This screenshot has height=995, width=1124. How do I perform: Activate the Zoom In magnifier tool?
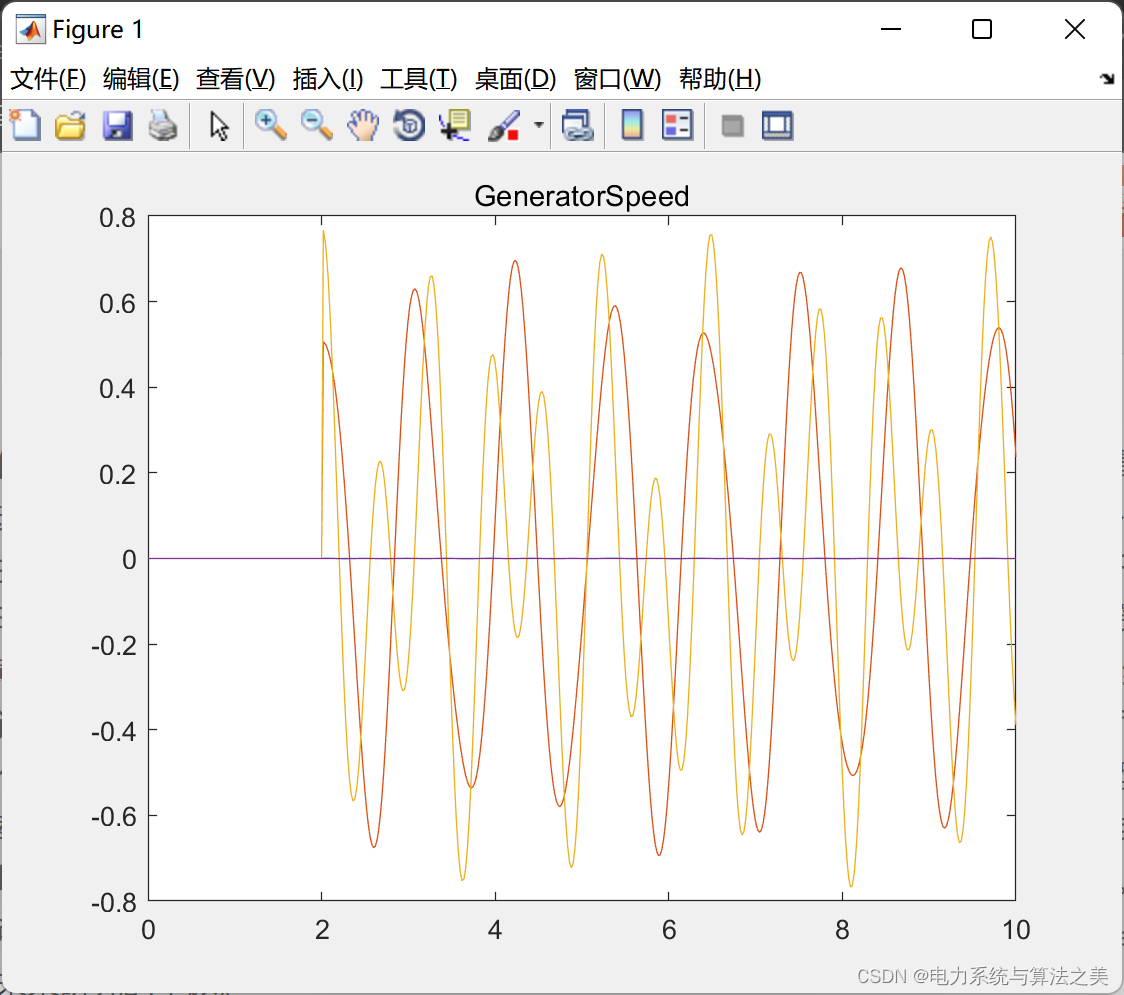pos(271,125)
